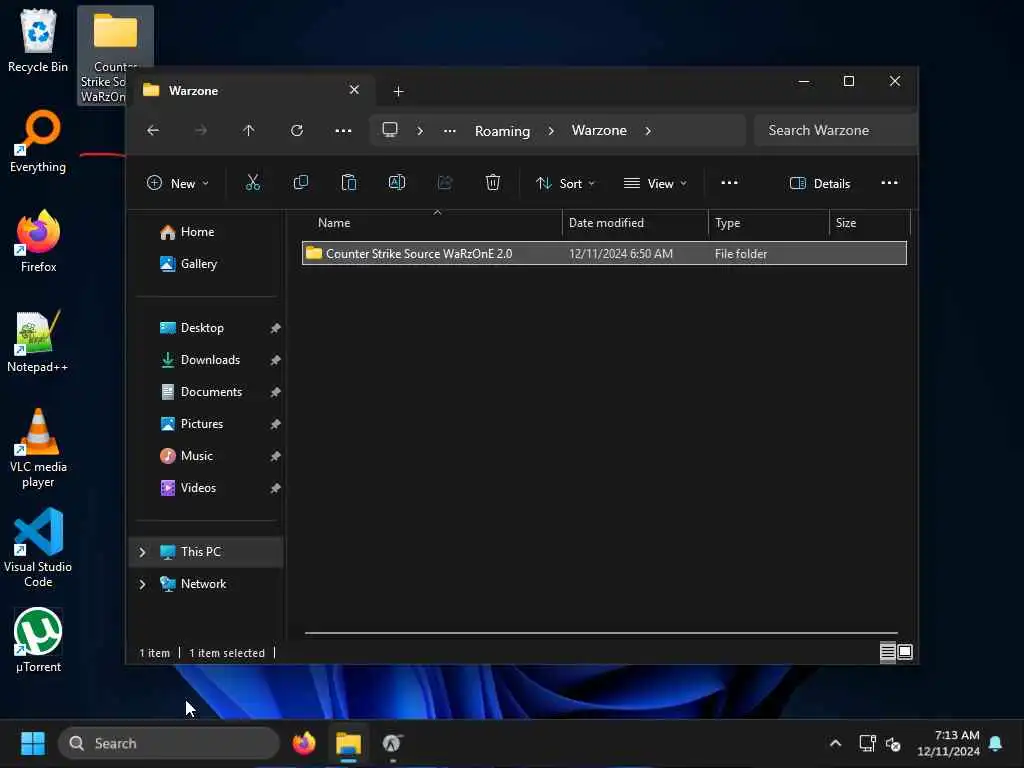Screen dimensions: 1024x768
Task: Click the 7:13 AM taskbar clock
Action: click(x=949, y=743)
